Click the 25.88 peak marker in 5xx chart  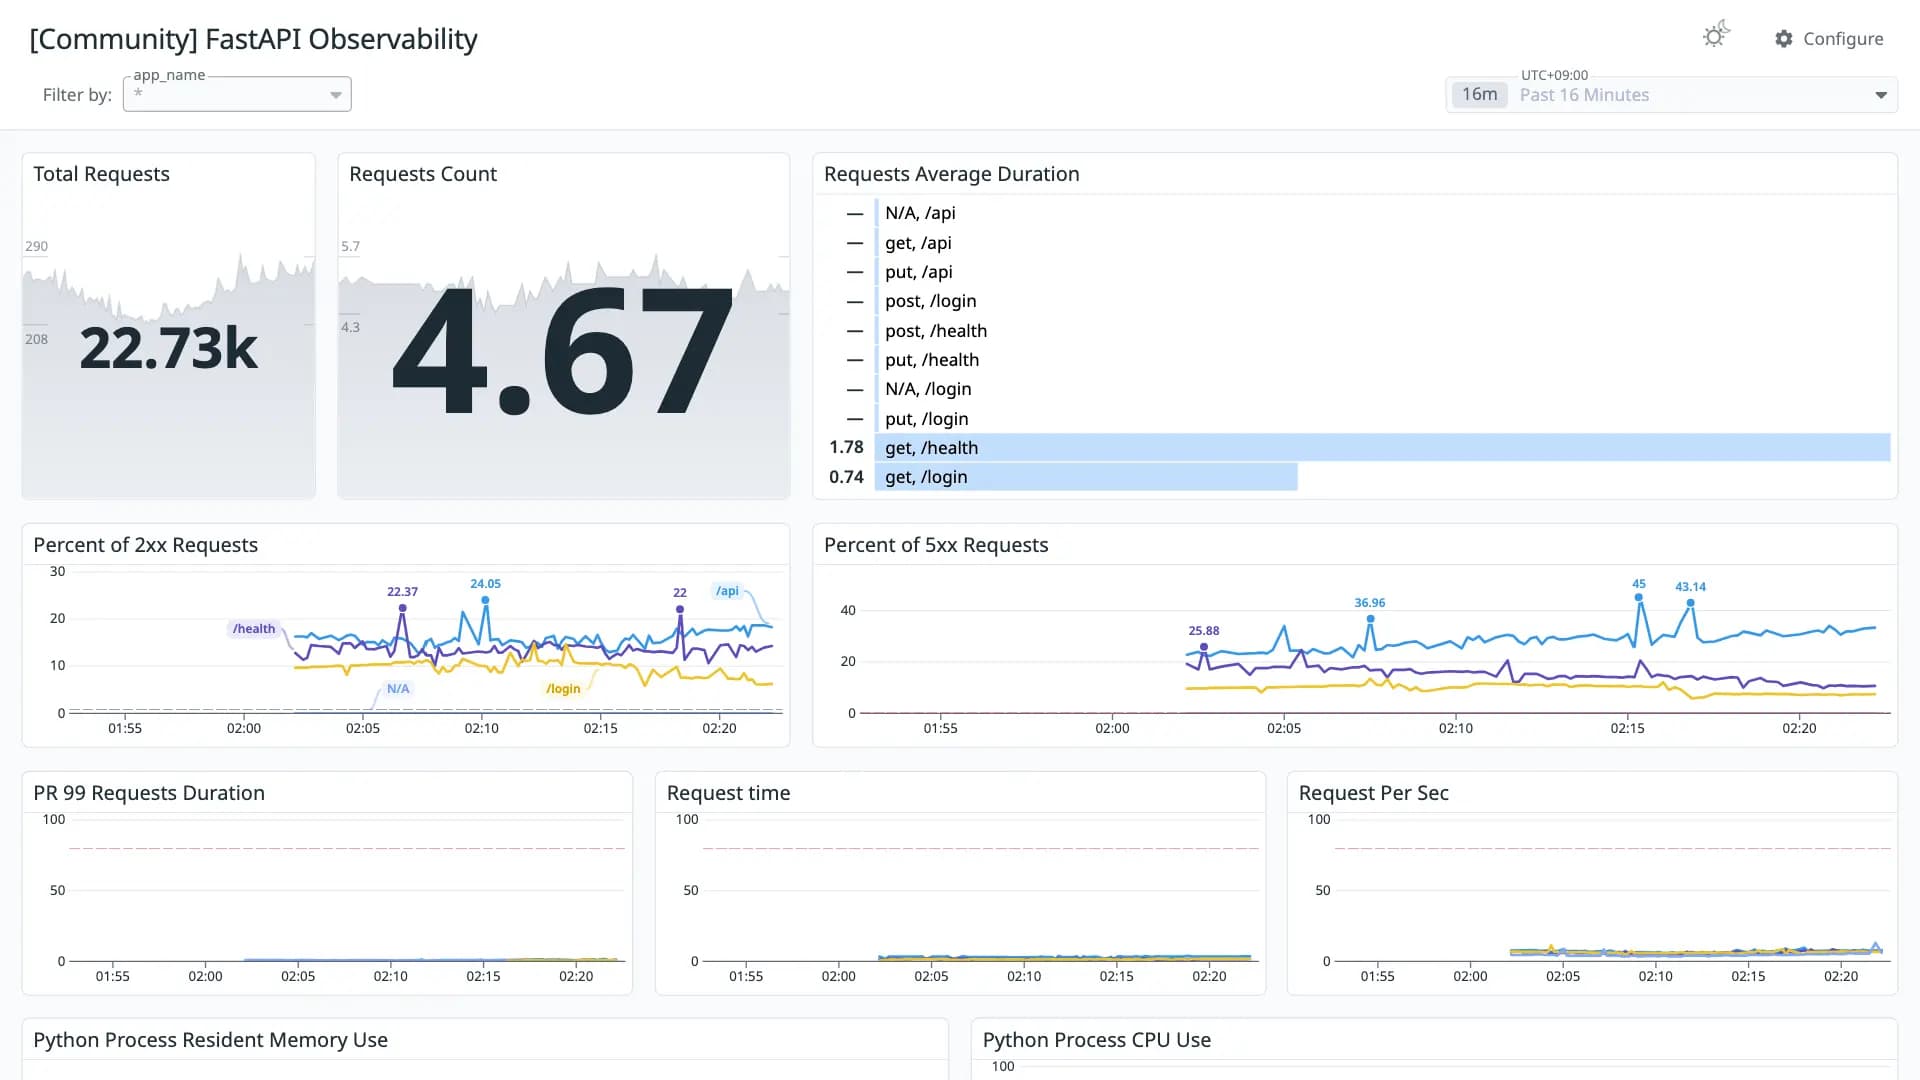[x=1204, y=647]
